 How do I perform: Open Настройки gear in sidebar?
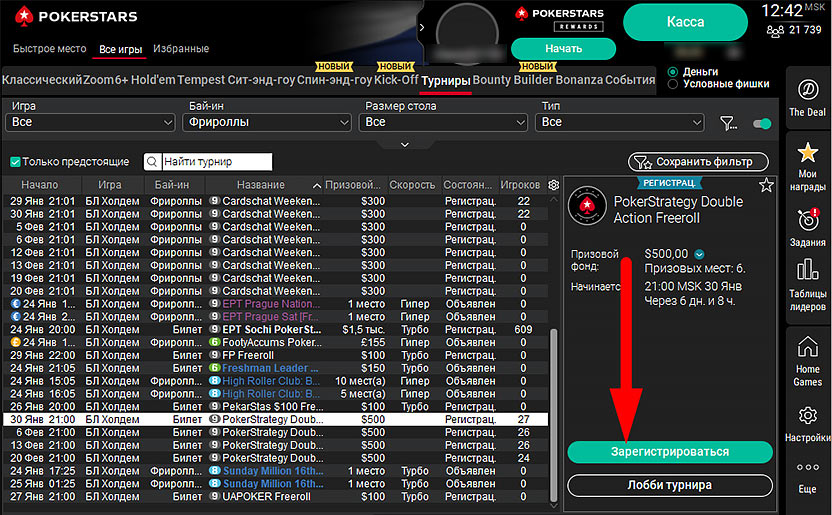click(808, 415)
